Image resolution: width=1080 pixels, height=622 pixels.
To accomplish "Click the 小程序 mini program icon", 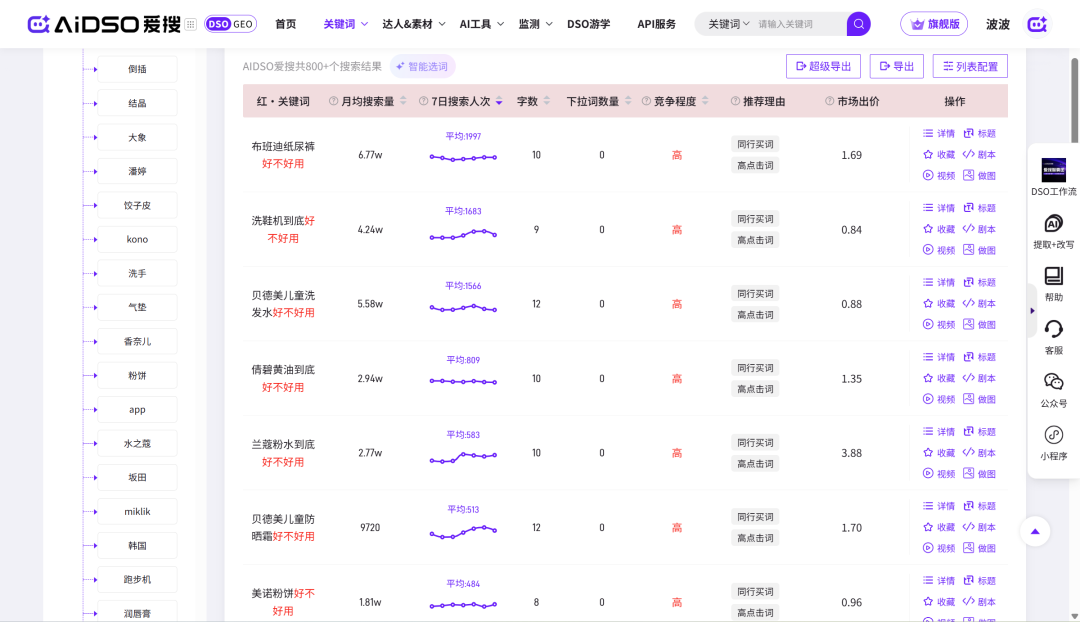I will click(1053, 435).
